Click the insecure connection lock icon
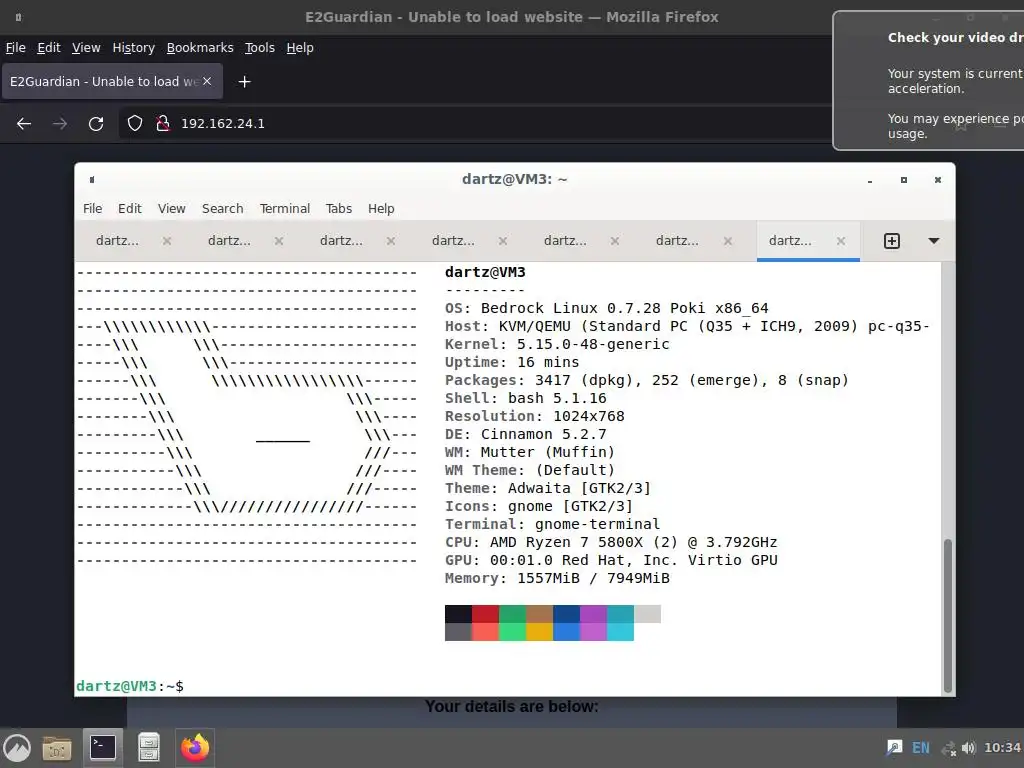This screenshot has height=768, width=1024. tap(163, 123)
